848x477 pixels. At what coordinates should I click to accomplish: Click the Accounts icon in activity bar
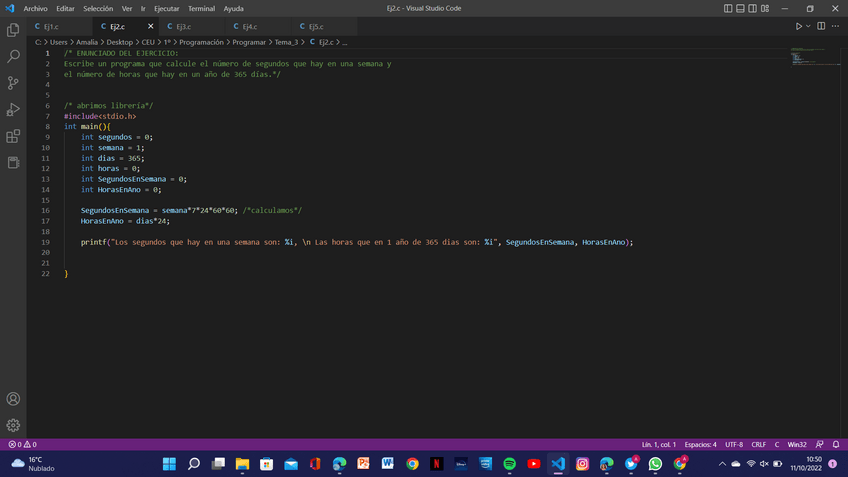coord(13,400)
